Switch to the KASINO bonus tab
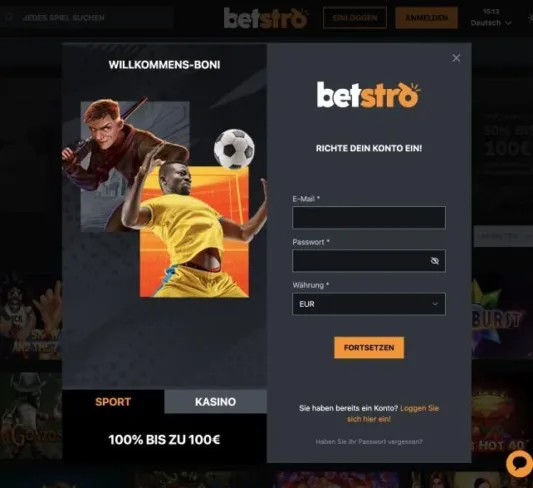 (x=216, y=402)
